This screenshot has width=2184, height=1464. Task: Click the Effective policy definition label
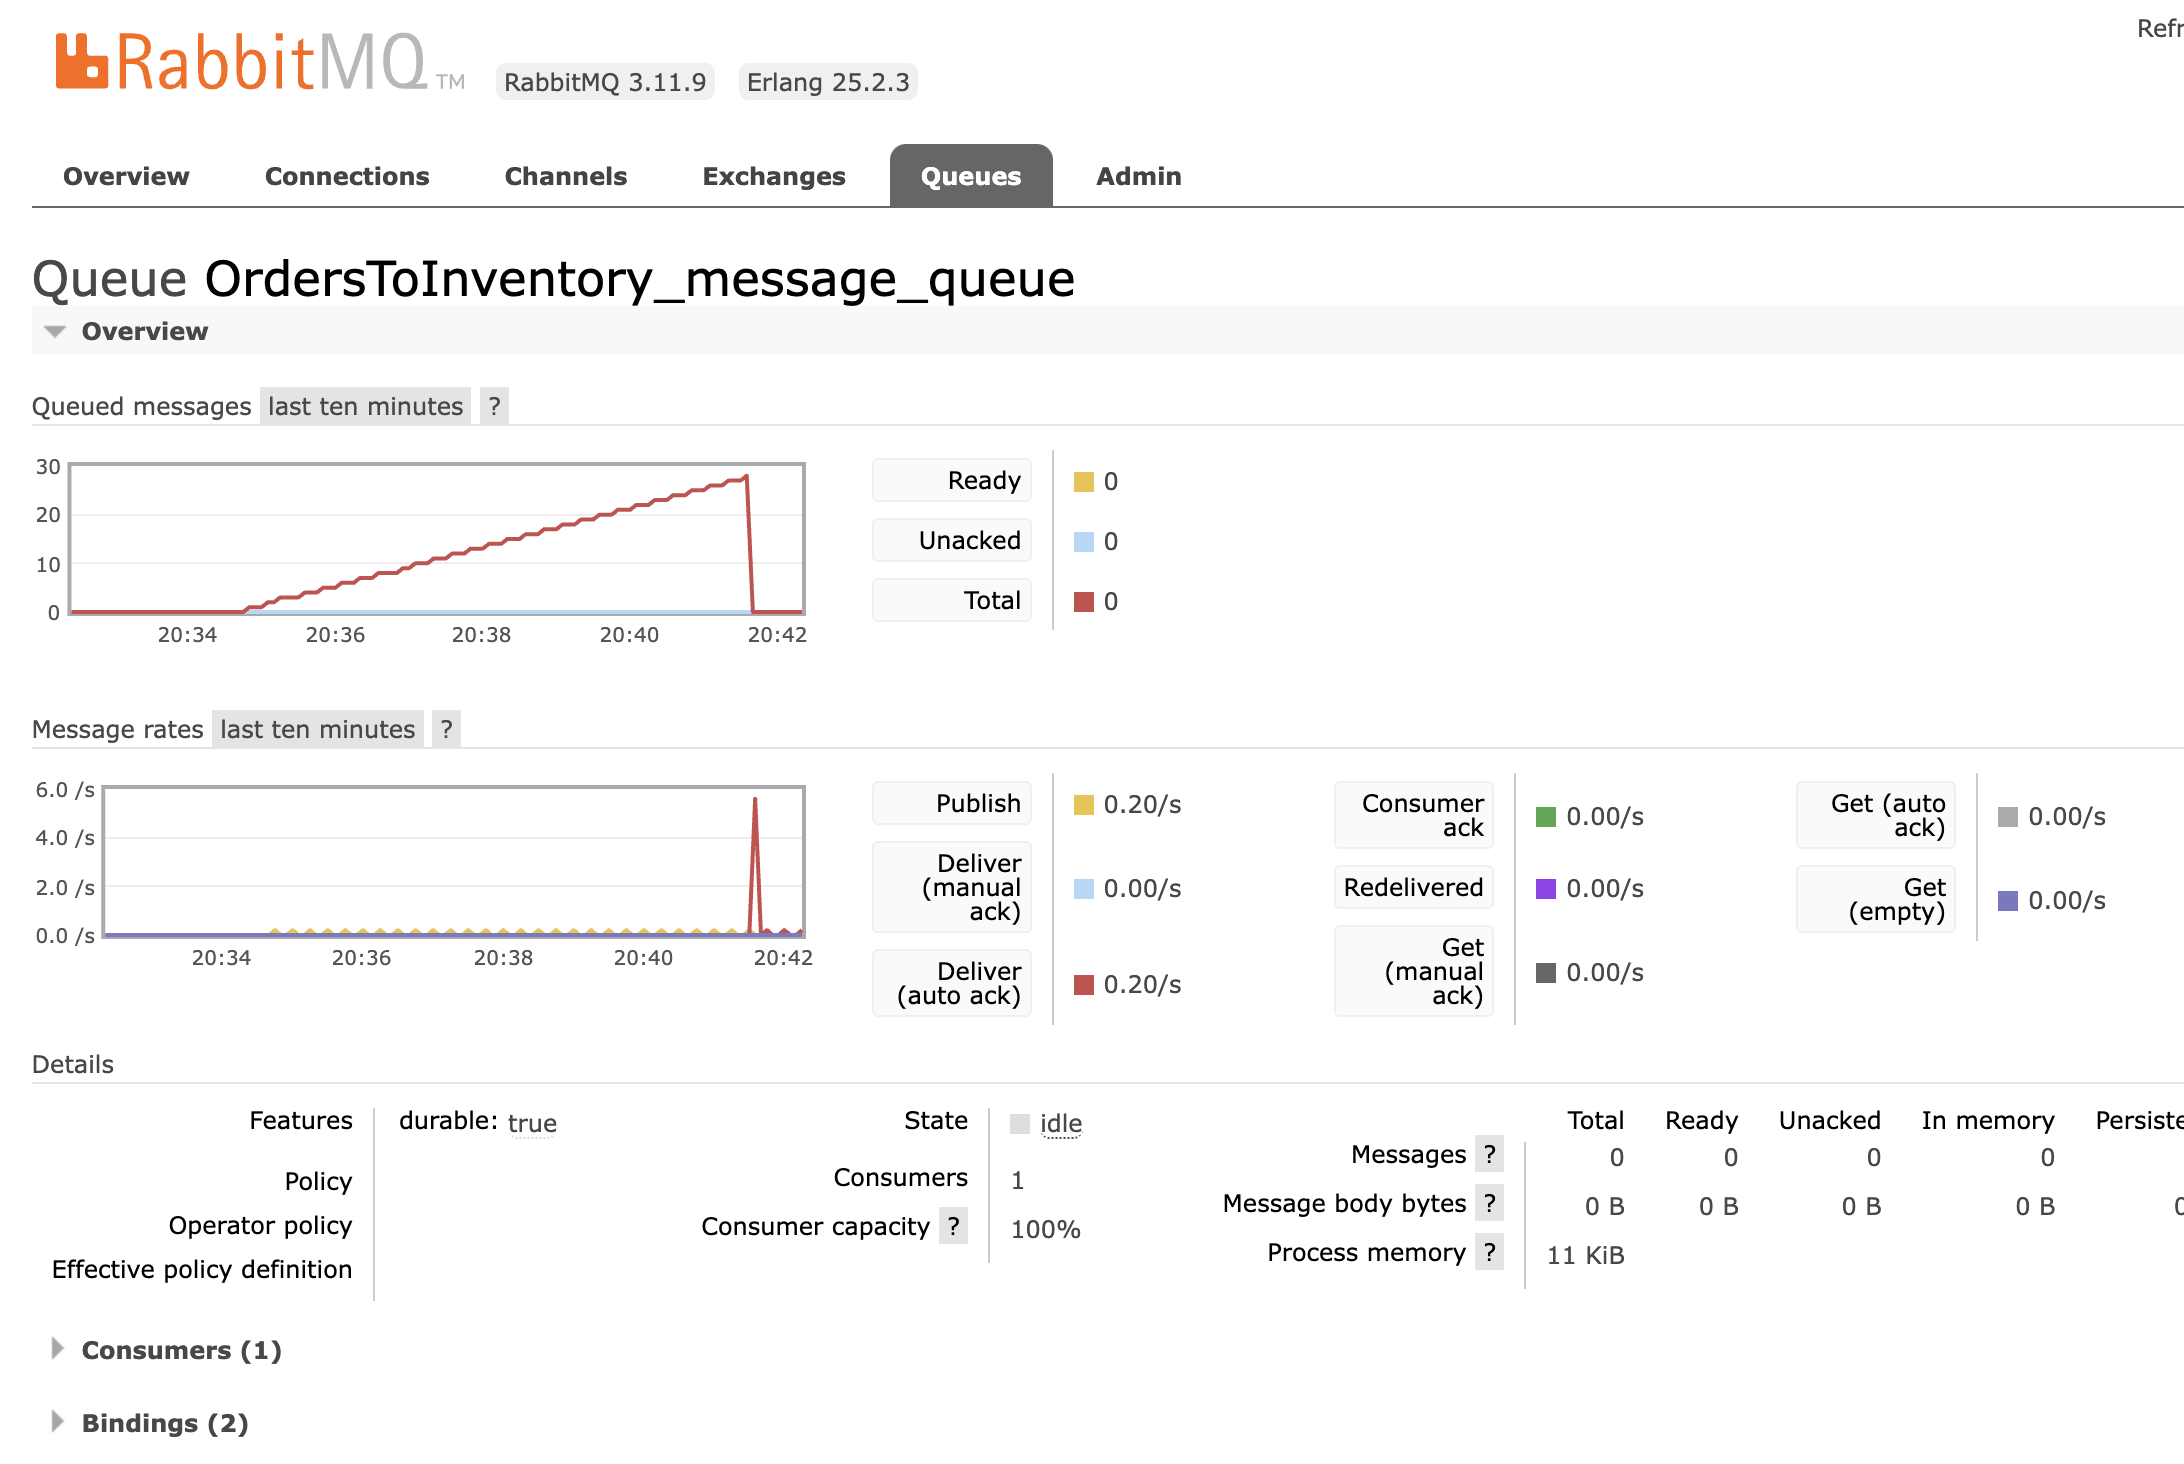202,1270
